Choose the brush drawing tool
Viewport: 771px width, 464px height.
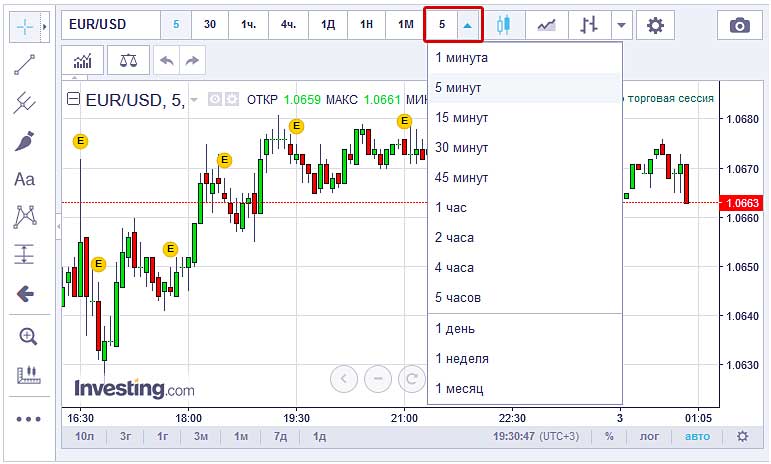coord(25,141)
